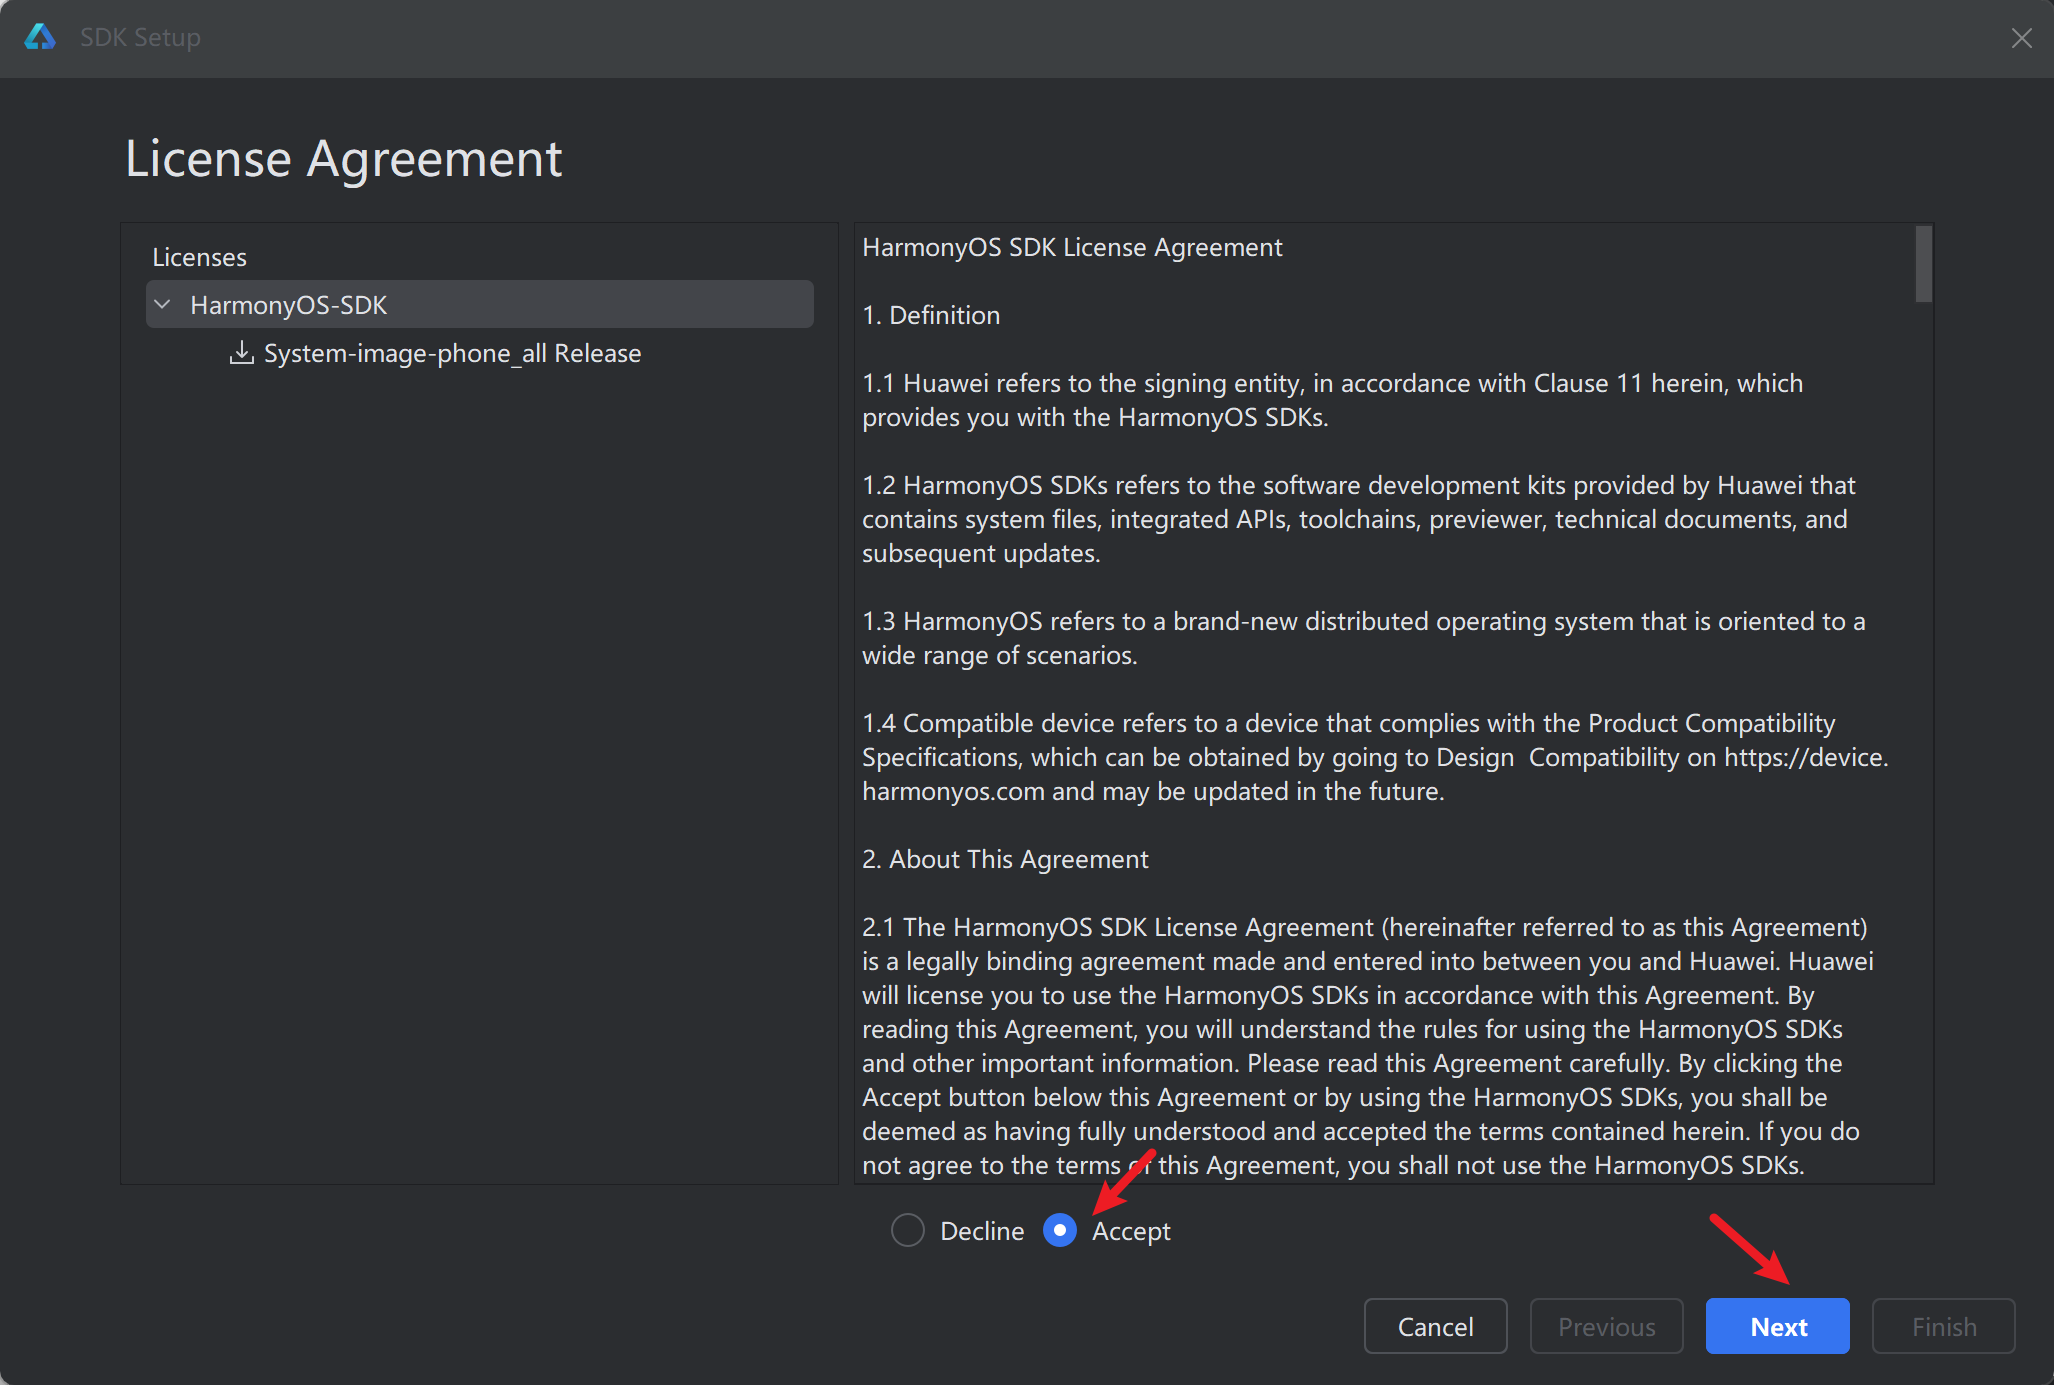Click the Cancel button
This screenshot has height=1385, width=2054.
[1435, 1326]
